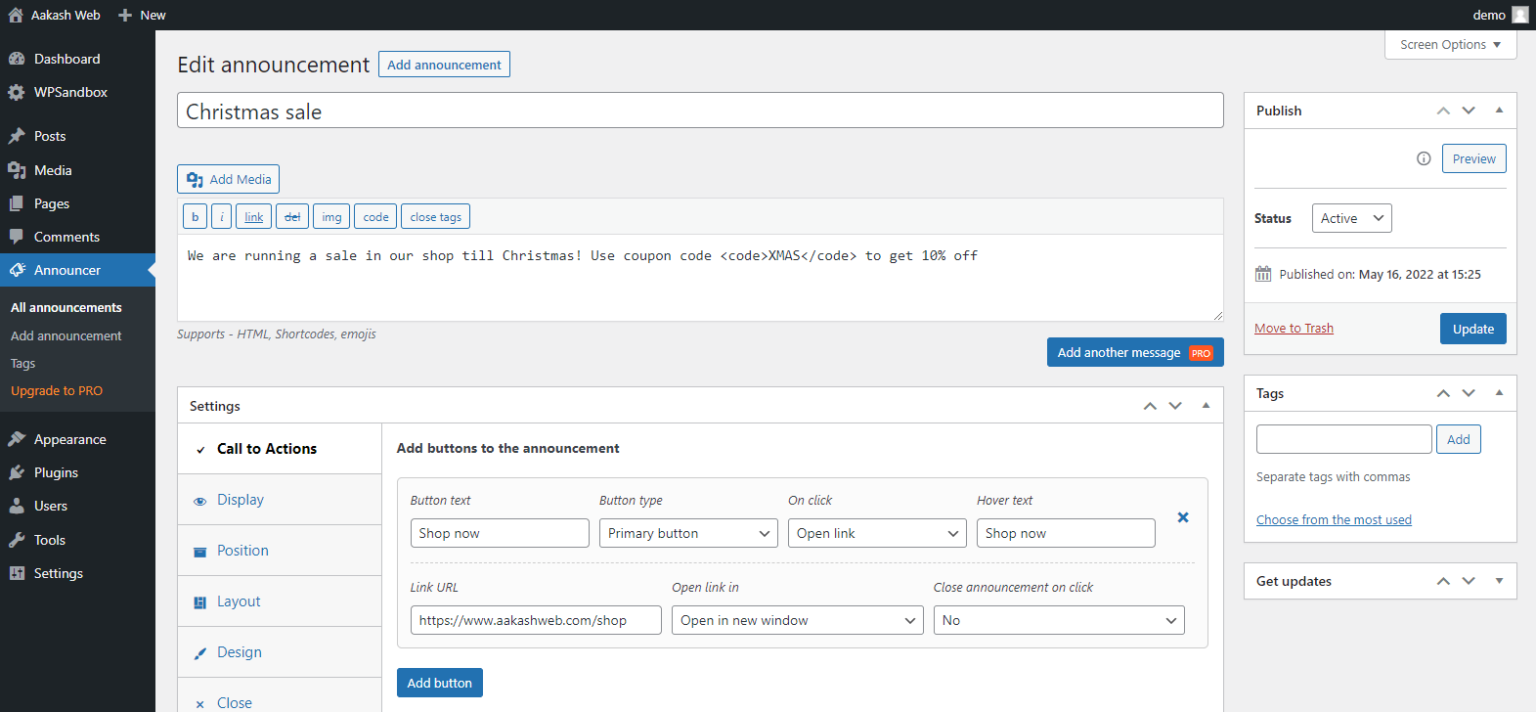This screenshot has width=1536, height=712.
Task: Click the Announcer megaphone icon
Action: click(x=16, y=270)
